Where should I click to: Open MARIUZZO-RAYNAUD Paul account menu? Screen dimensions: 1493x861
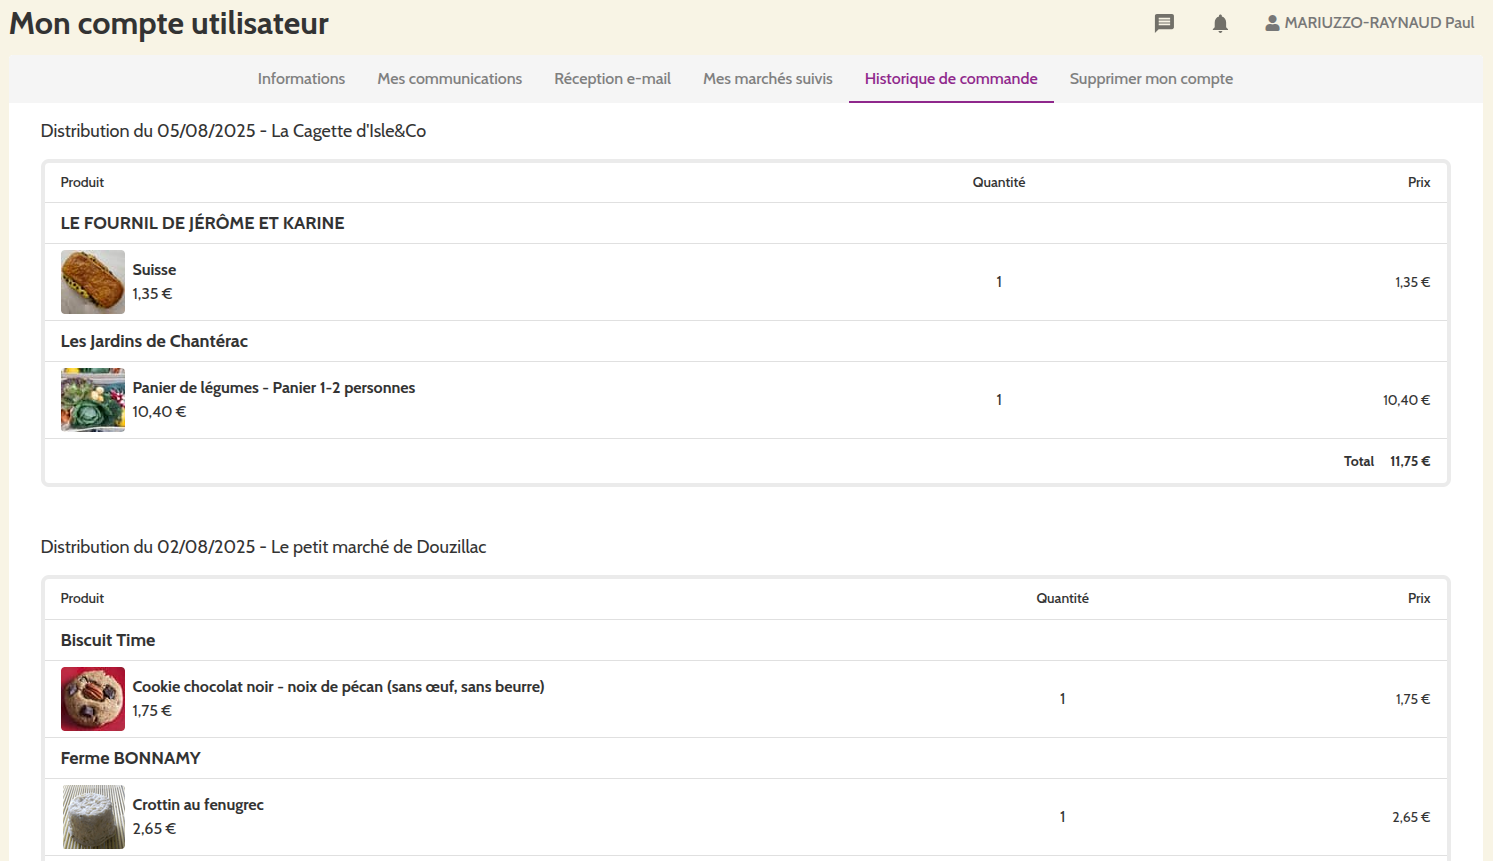tap(1378, 23)
